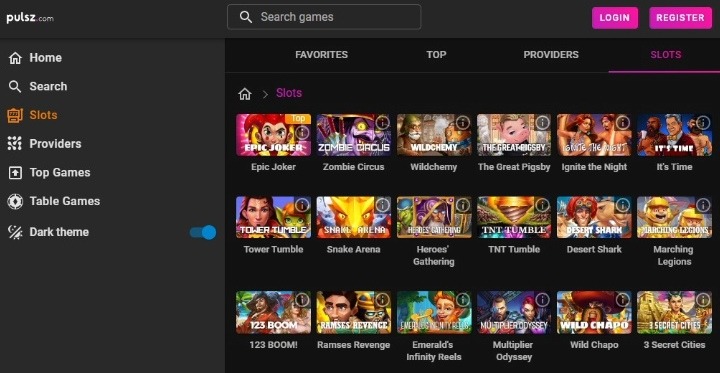
Task: Click the Search magnifier icon in sidebar
Action: click(x=15, y=86)
